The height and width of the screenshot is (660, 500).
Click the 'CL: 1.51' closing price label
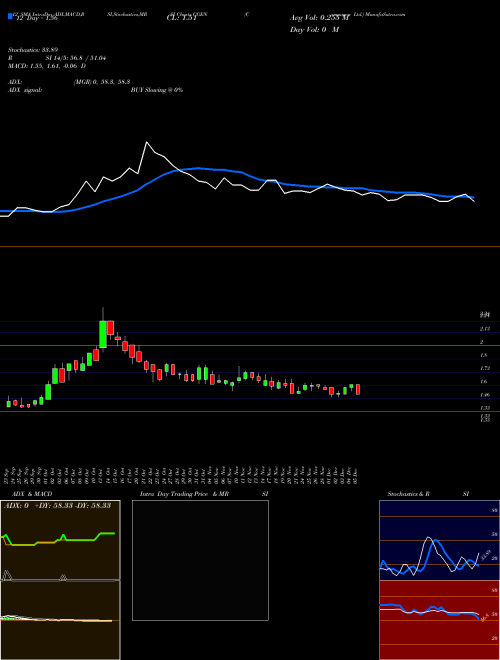click(182, 18)
